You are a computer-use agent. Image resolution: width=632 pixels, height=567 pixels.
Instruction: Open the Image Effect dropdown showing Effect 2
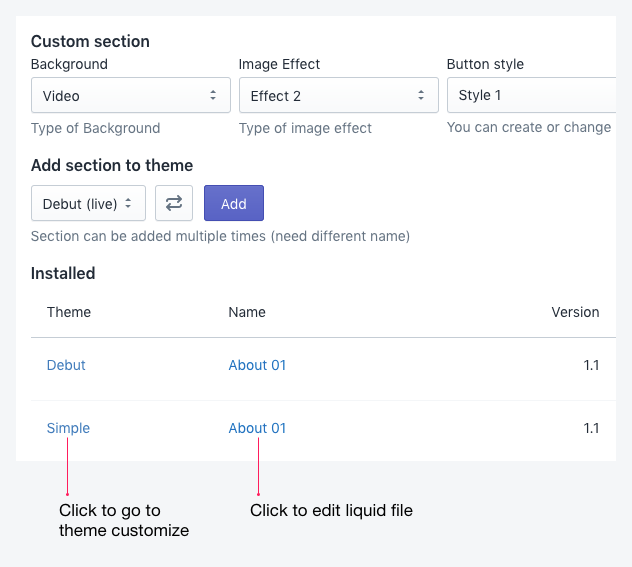pyautogui.click(x=339, y=95)
